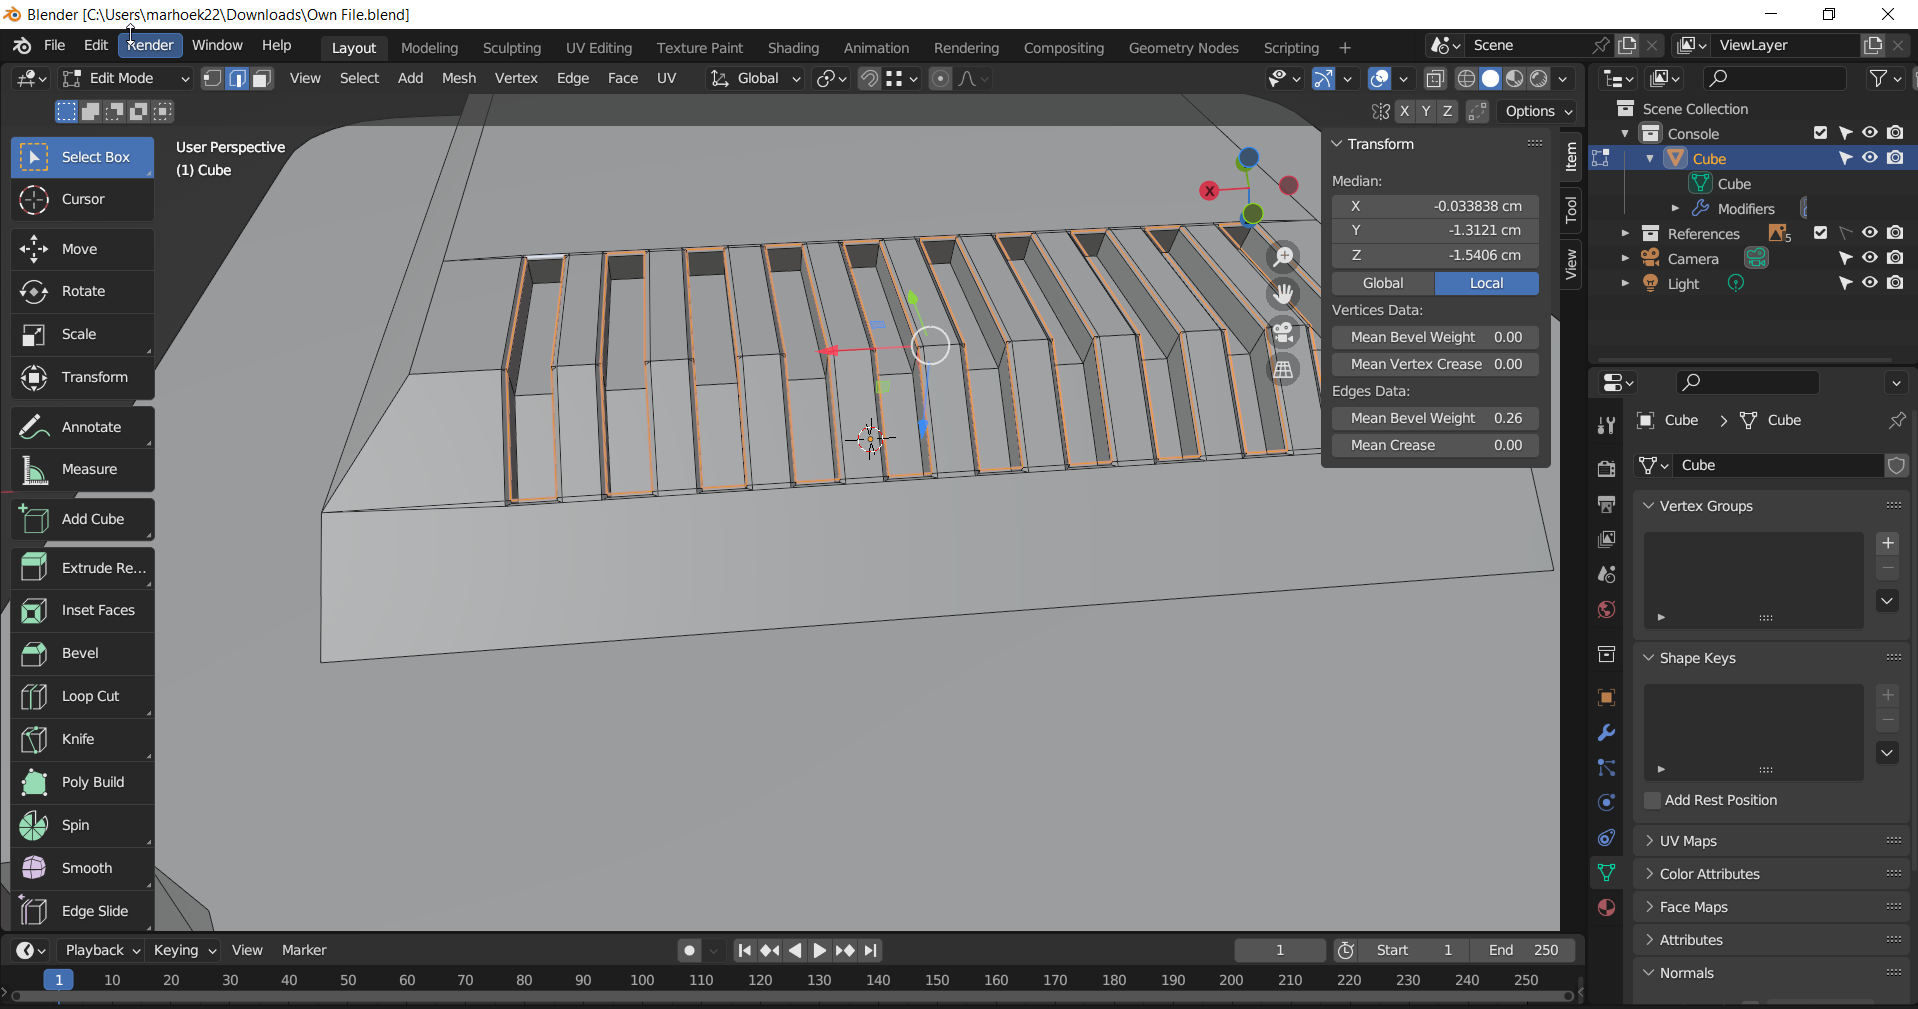The height and width of the screenshot is (1009, 1918).
Task: Select the Knife tool
Action: click(x=83, y=739)
